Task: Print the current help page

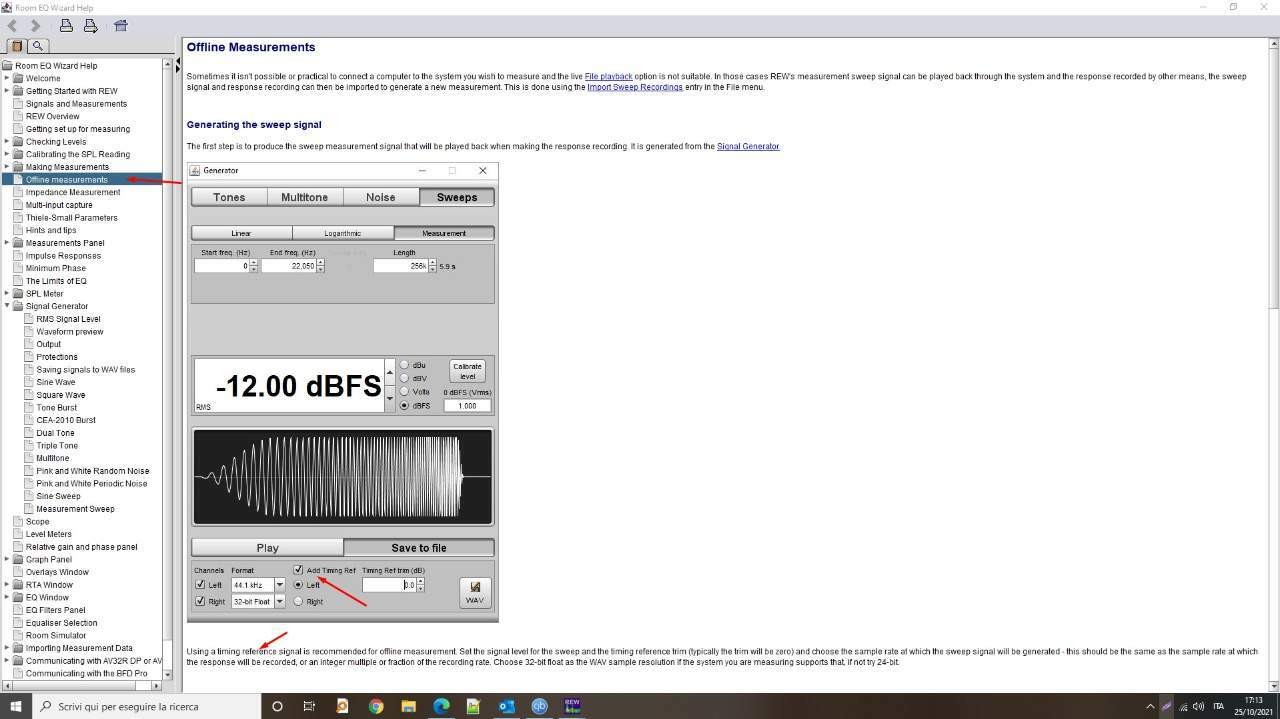Action: tap(66, 26)
